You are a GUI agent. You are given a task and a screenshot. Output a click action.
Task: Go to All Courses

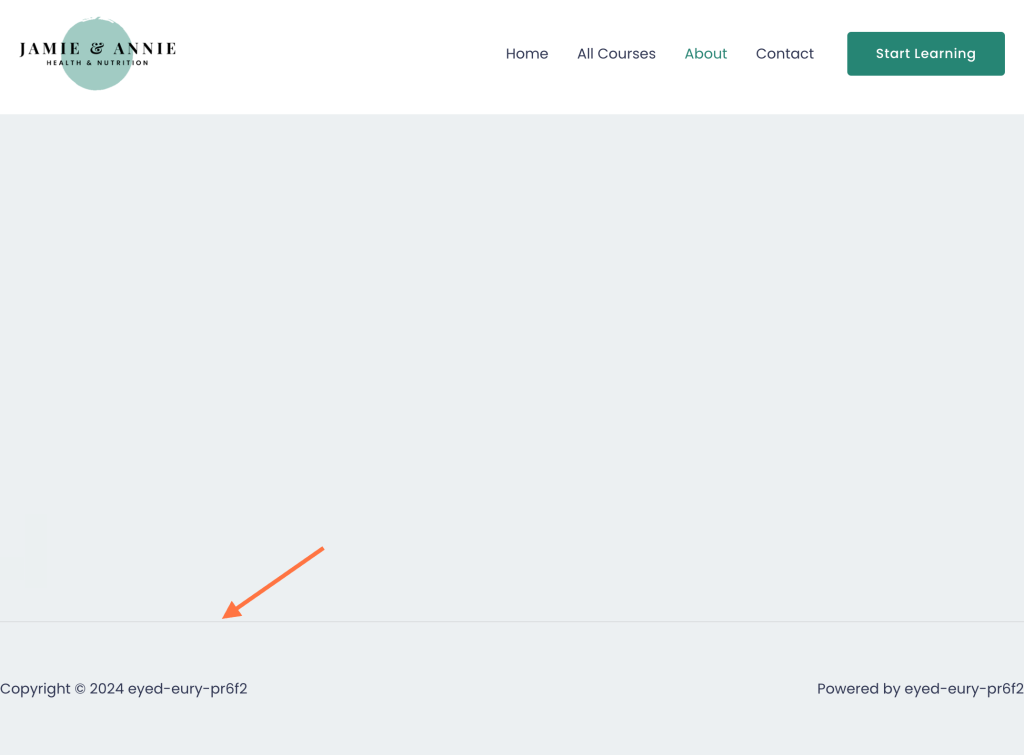(616, 54)
